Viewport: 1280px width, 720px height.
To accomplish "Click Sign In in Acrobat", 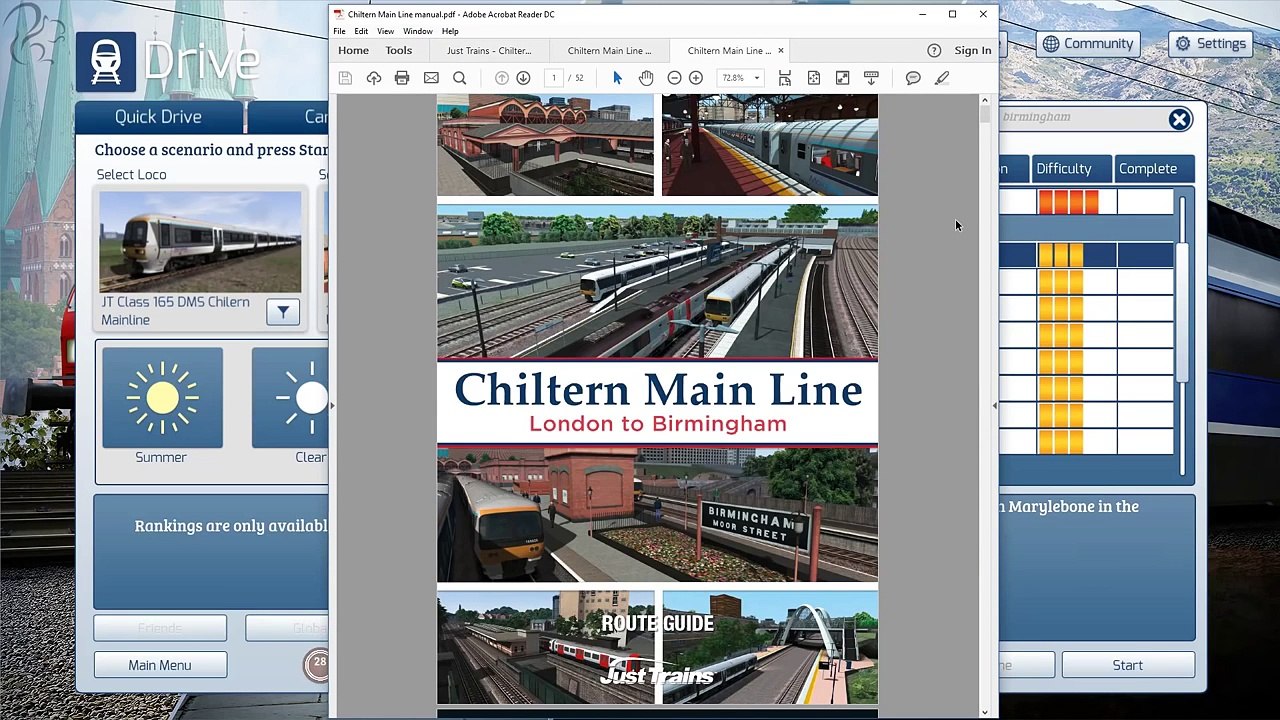I will click(972, 50).
